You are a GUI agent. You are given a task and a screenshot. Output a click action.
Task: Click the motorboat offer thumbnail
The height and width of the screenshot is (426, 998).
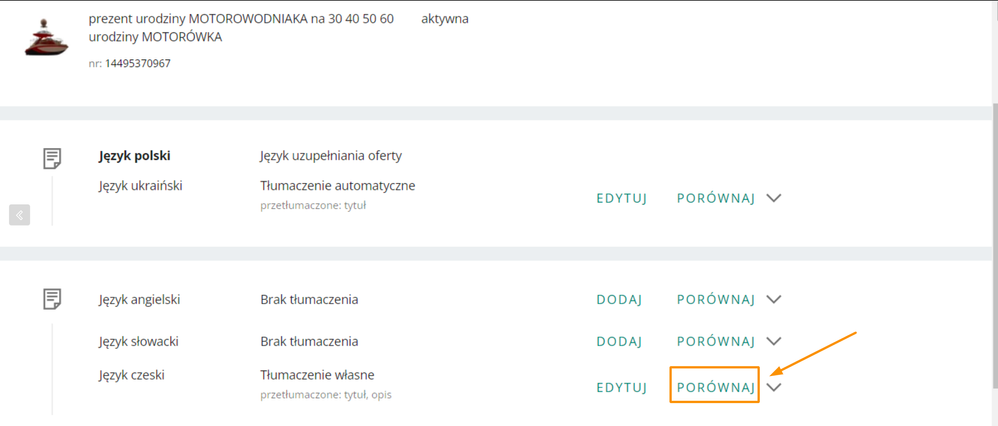(45, 40)
